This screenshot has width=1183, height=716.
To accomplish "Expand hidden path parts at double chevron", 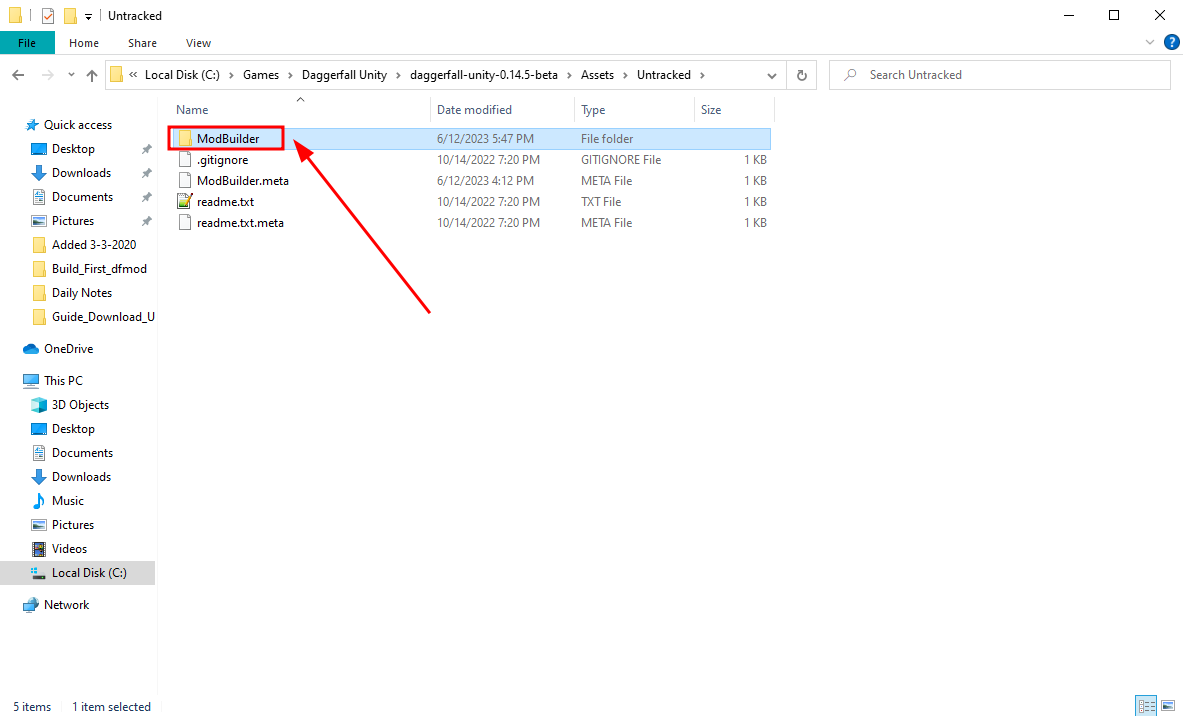I will click(x=133, y=75).
